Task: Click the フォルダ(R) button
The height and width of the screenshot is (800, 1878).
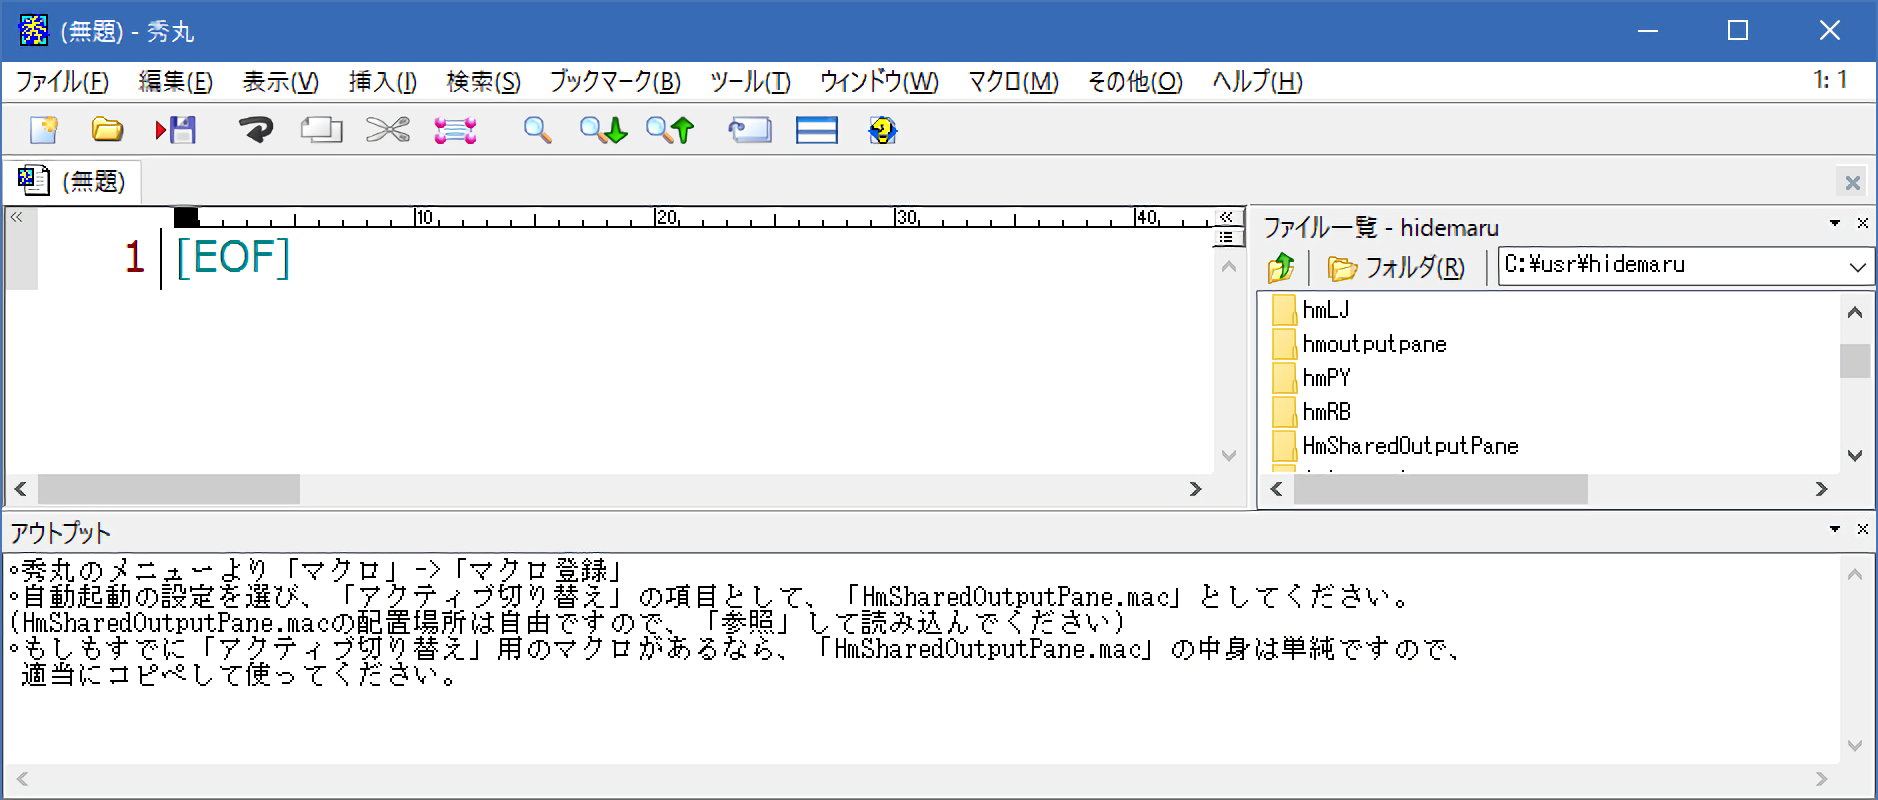Action: (1396, 268)
